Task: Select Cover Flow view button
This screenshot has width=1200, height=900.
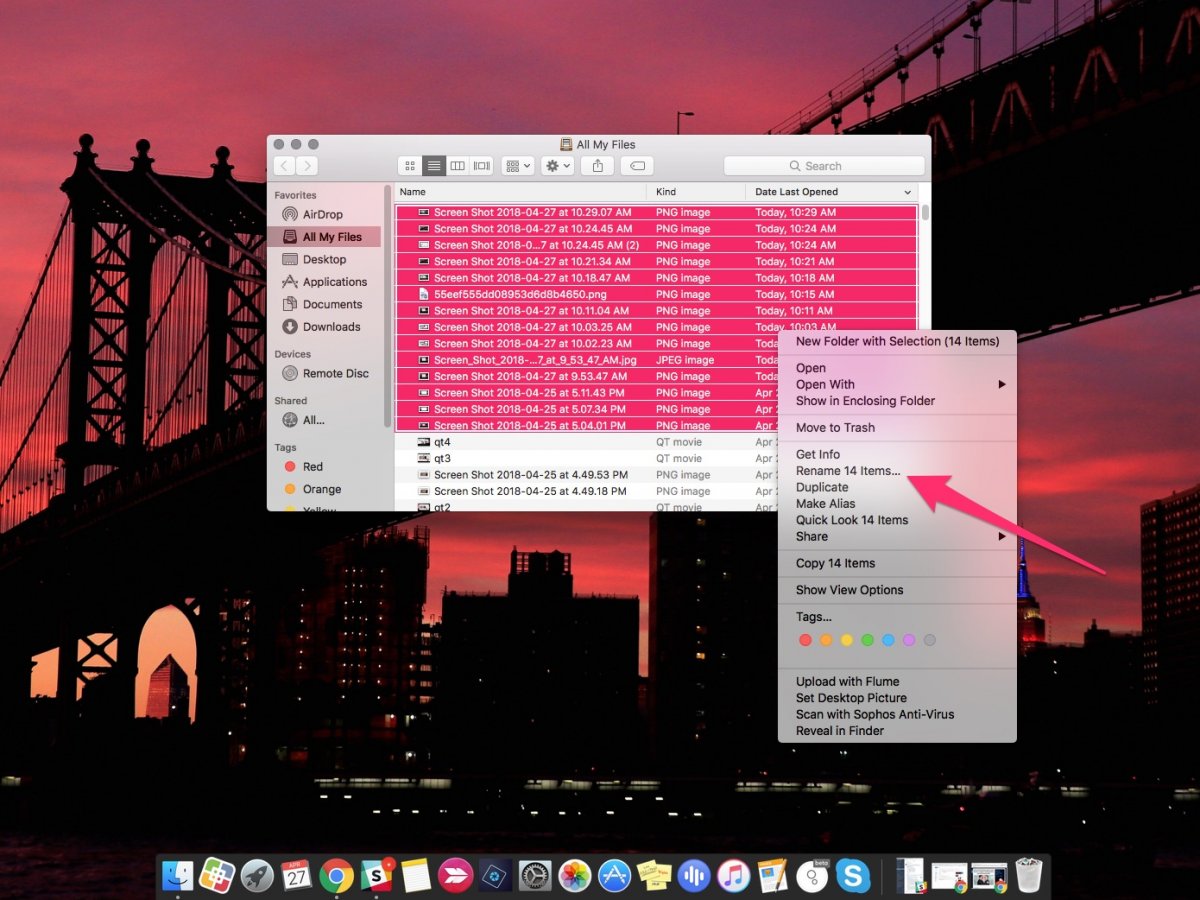Action: coord(482,166)
